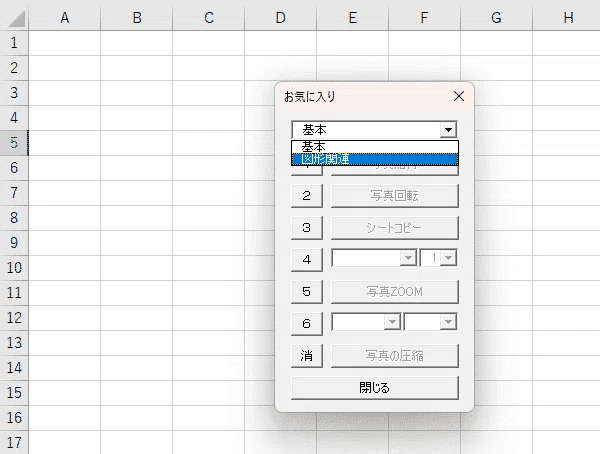Select row 11 header
The width and height of the screenshot is (600, 454).
pos(14,293)
